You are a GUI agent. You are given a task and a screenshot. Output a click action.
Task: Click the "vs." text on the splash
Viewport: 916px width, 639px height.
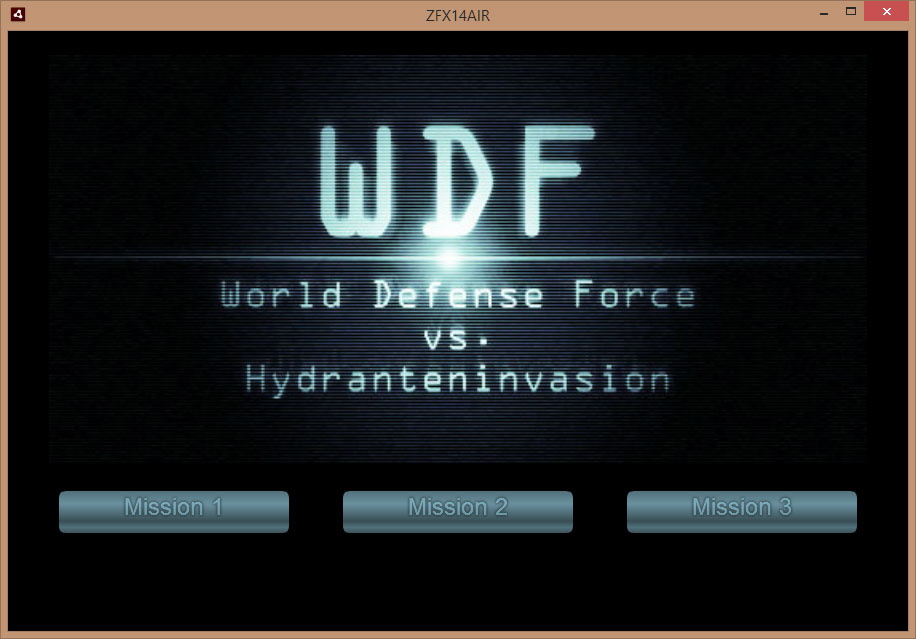point(457,338)
